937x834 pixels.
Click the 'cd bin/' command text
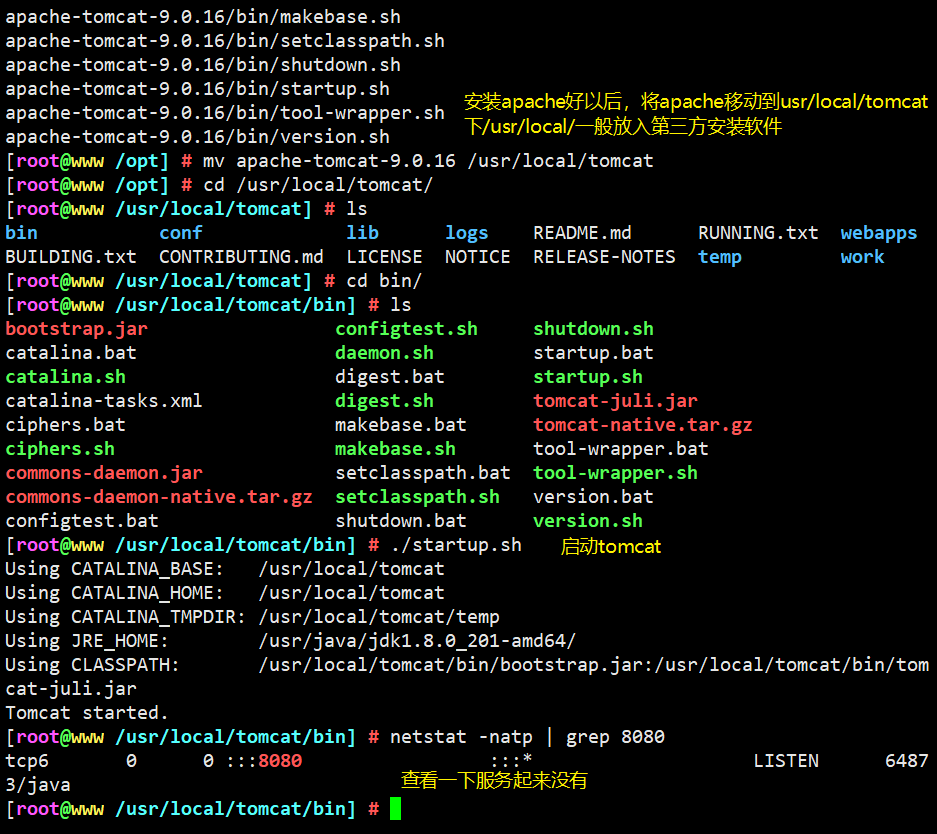point(384,281)
